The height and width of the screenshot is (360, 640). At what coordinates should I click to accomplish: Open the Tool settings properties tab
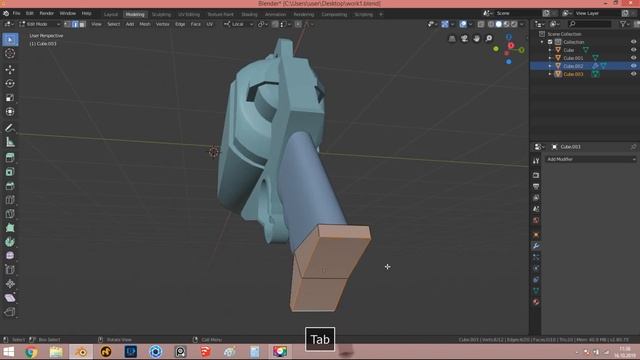[536, 161]
